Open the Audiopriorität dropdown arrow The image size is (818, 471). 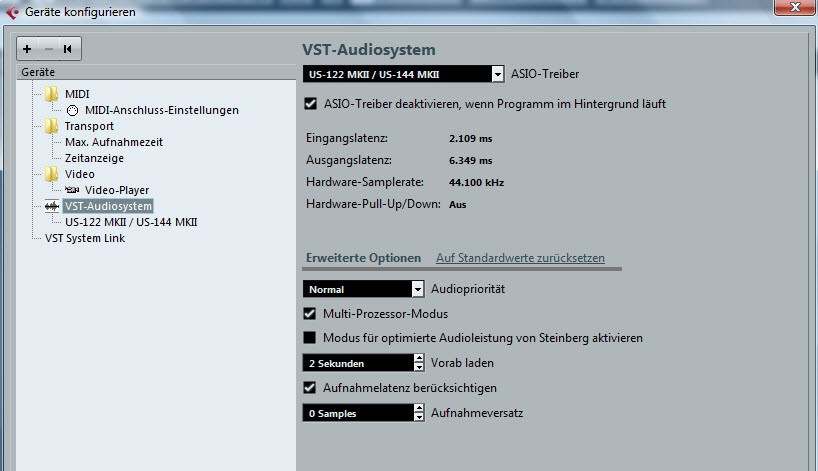417,289
